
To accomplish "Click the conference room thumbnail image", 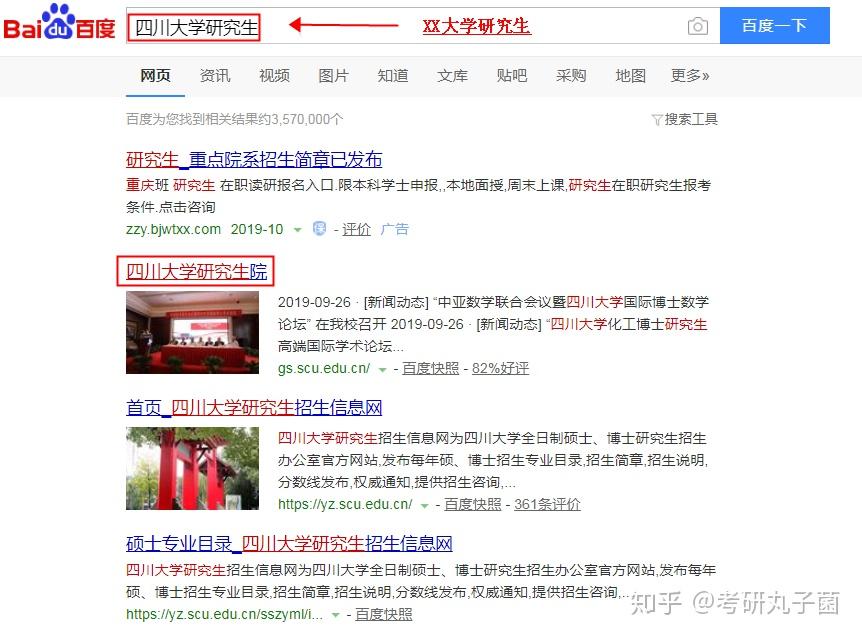I will pyautogui.click(x=192, y=333).
